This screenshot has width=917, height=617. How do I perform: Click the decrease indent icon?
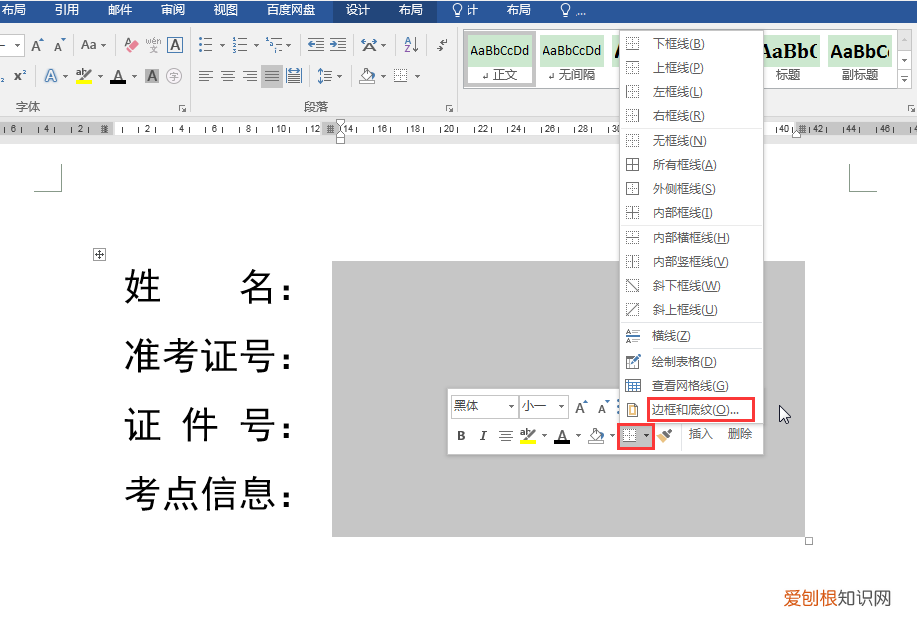point(315,44)
